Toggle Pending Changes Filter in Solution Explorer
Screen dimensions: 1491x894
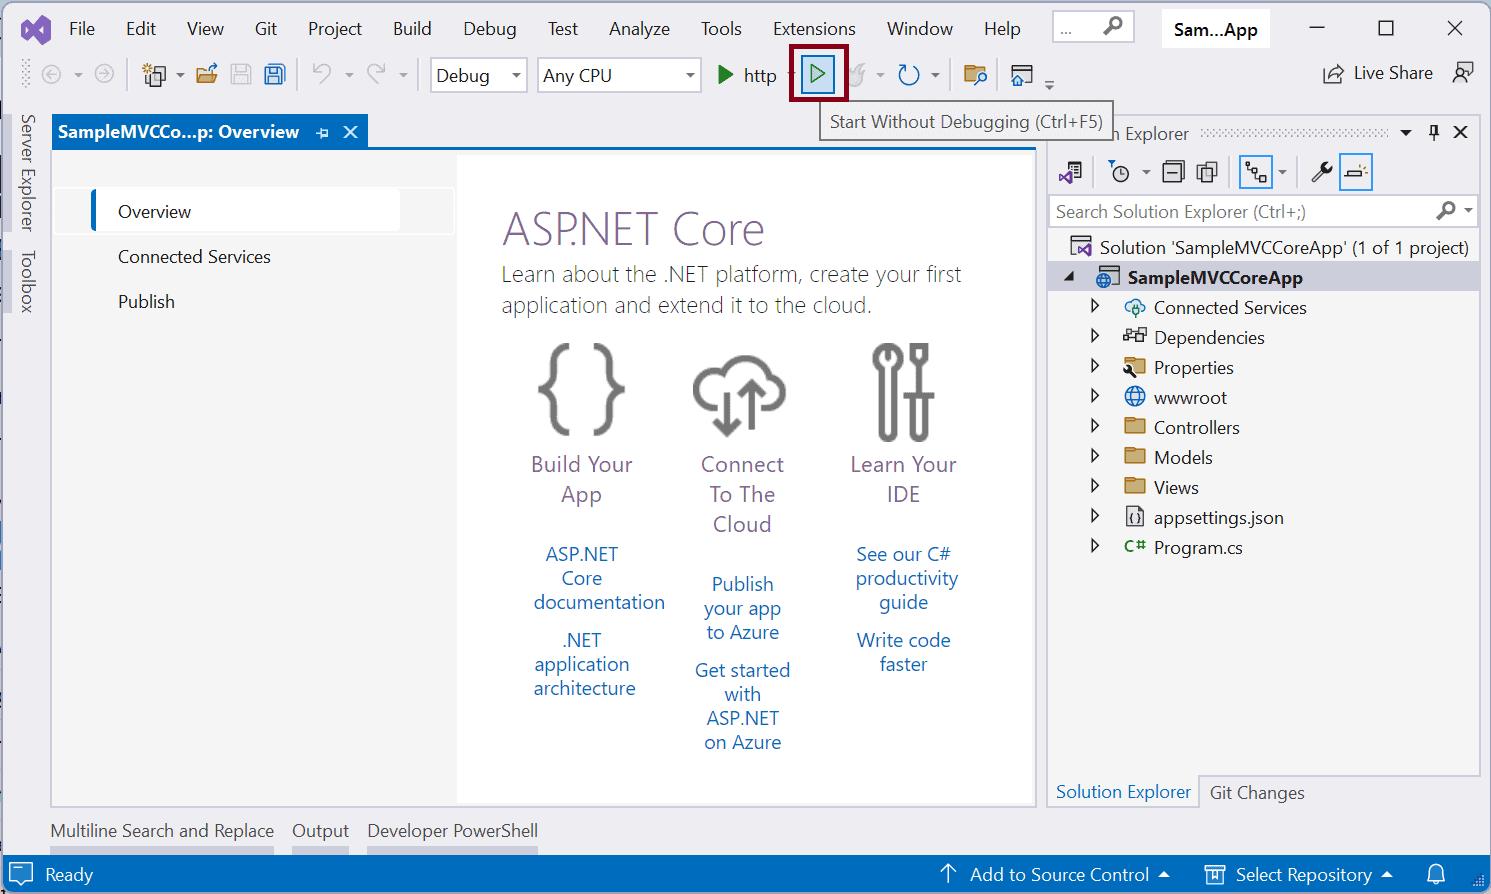click(1120, 171)
